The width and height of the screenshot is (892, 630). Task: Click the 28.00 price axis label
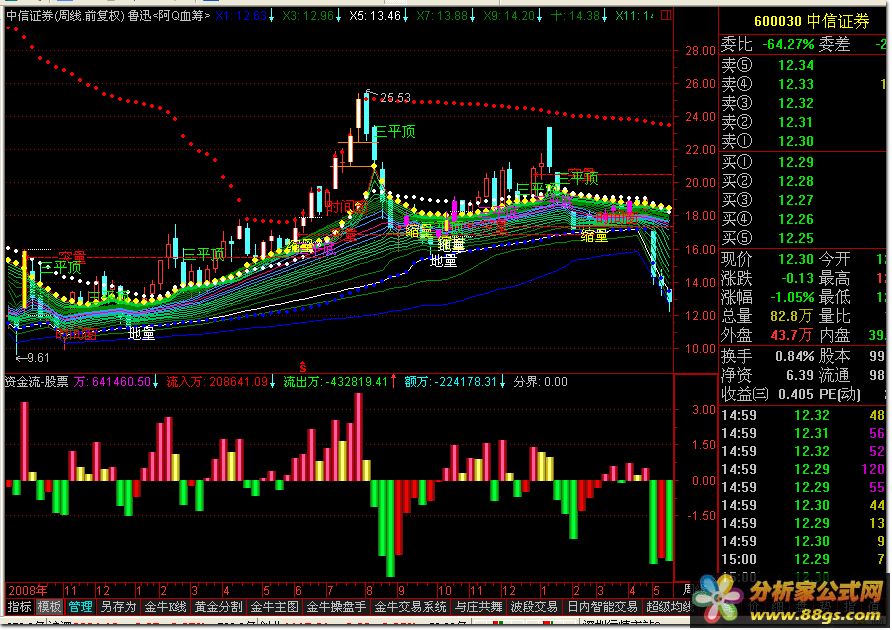click(700, 51)
